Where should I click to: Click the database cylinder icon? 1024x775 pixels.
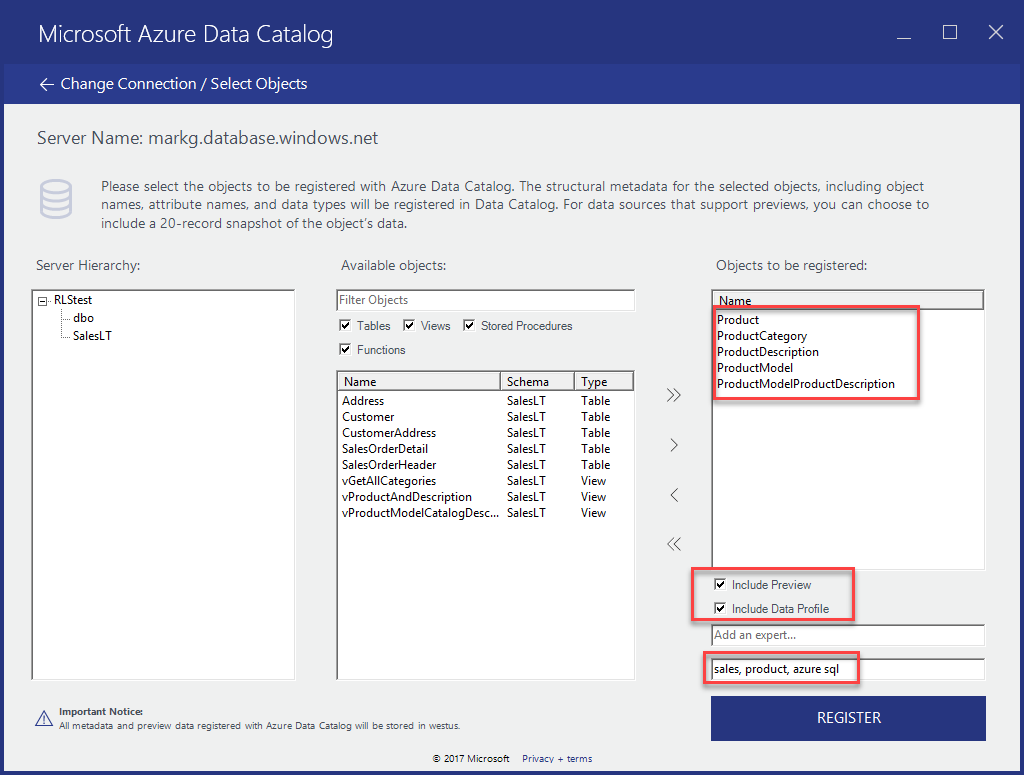click(x=56, y=198)
